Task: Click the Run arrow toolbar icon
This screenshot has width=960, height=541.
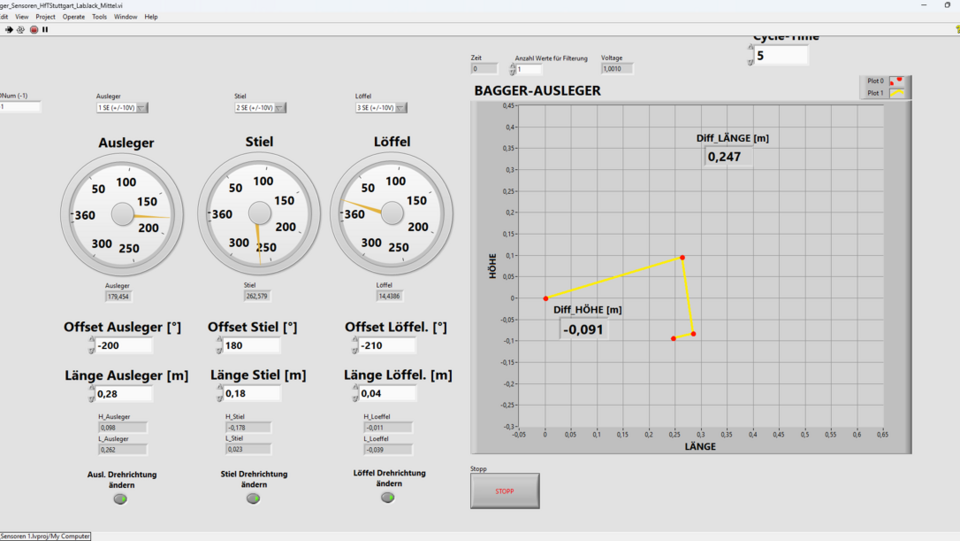Action: click(x=9, y=29)
